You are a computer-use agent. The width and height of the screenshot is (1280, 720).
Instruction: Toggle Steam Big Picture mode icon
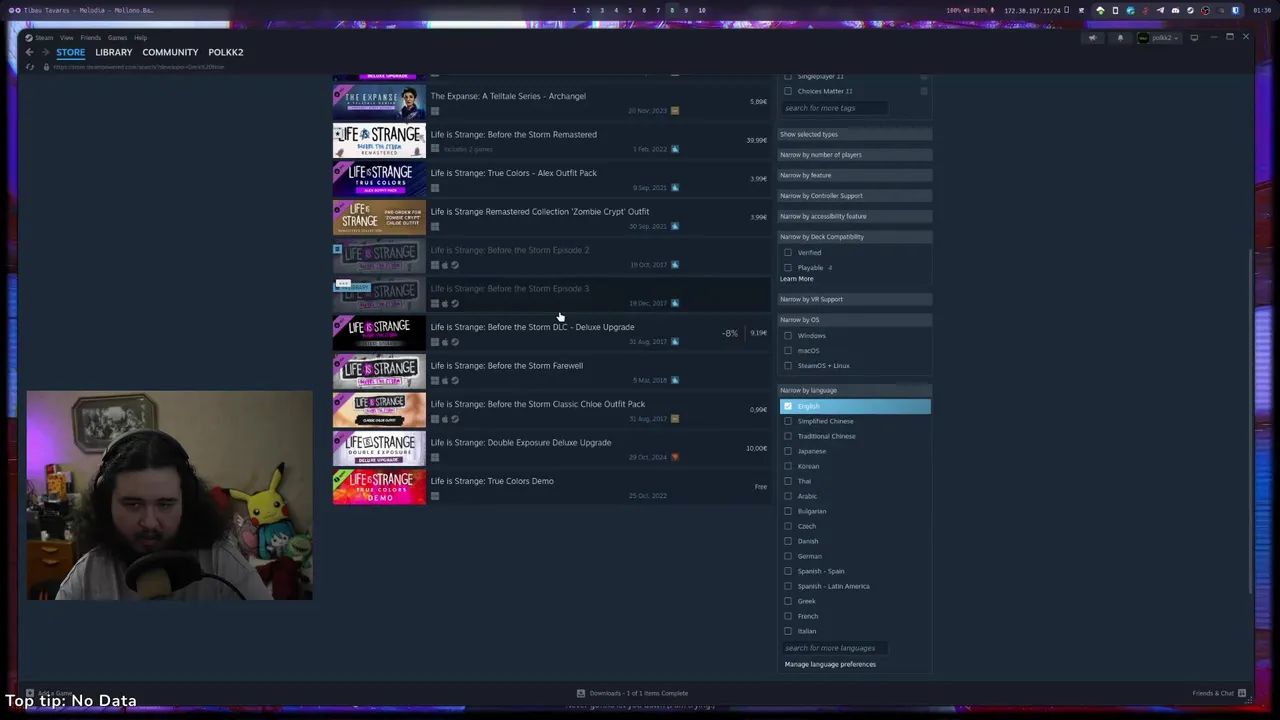click(x=1194, y=38)
